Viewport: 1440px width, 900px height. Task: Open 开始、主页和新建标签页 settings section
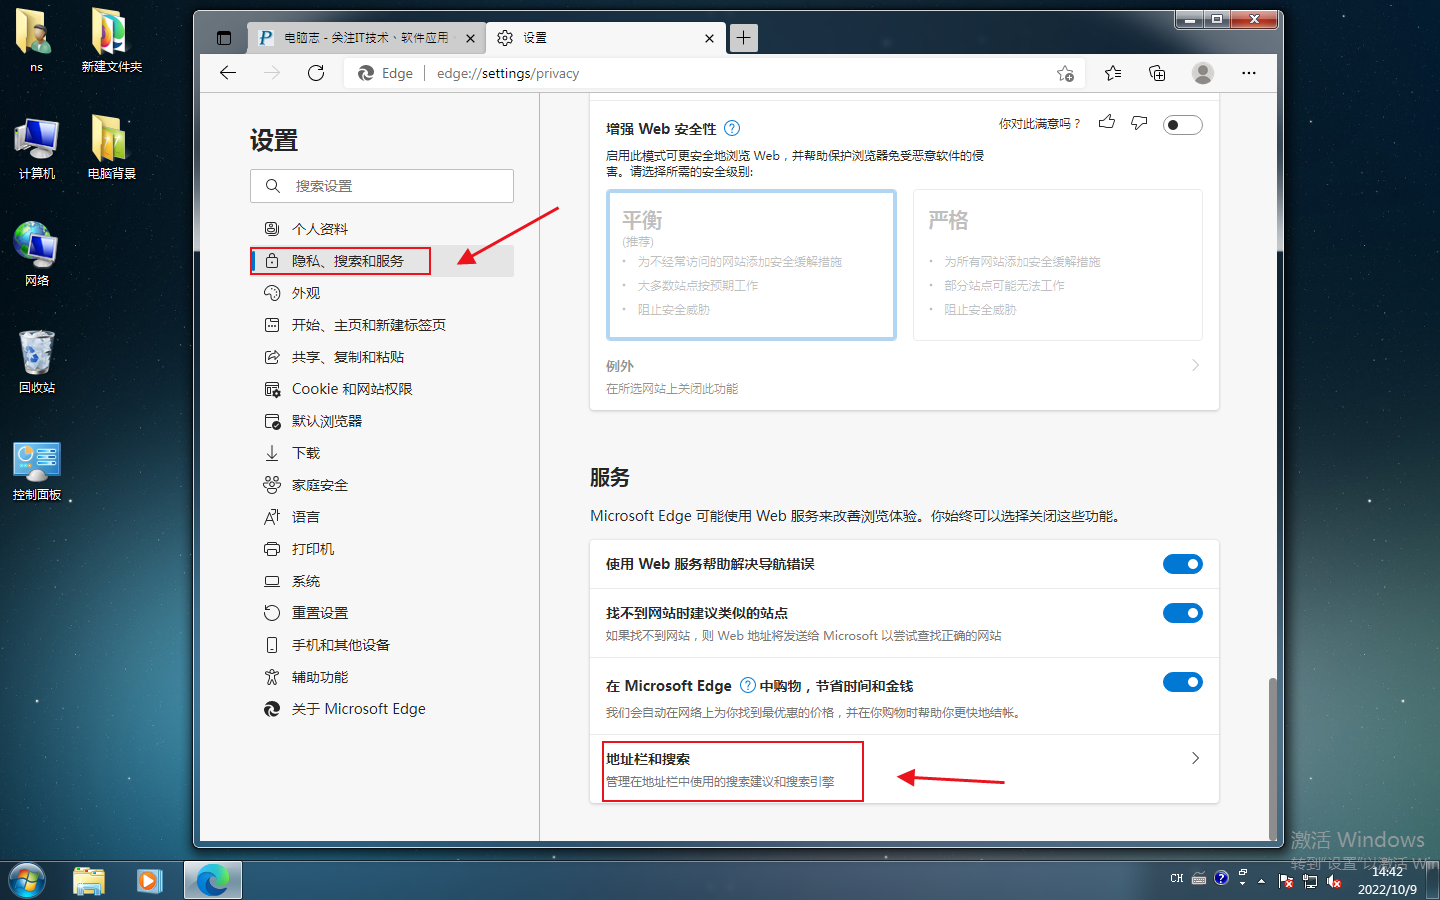pyautogui.click(x=382, y=325)
